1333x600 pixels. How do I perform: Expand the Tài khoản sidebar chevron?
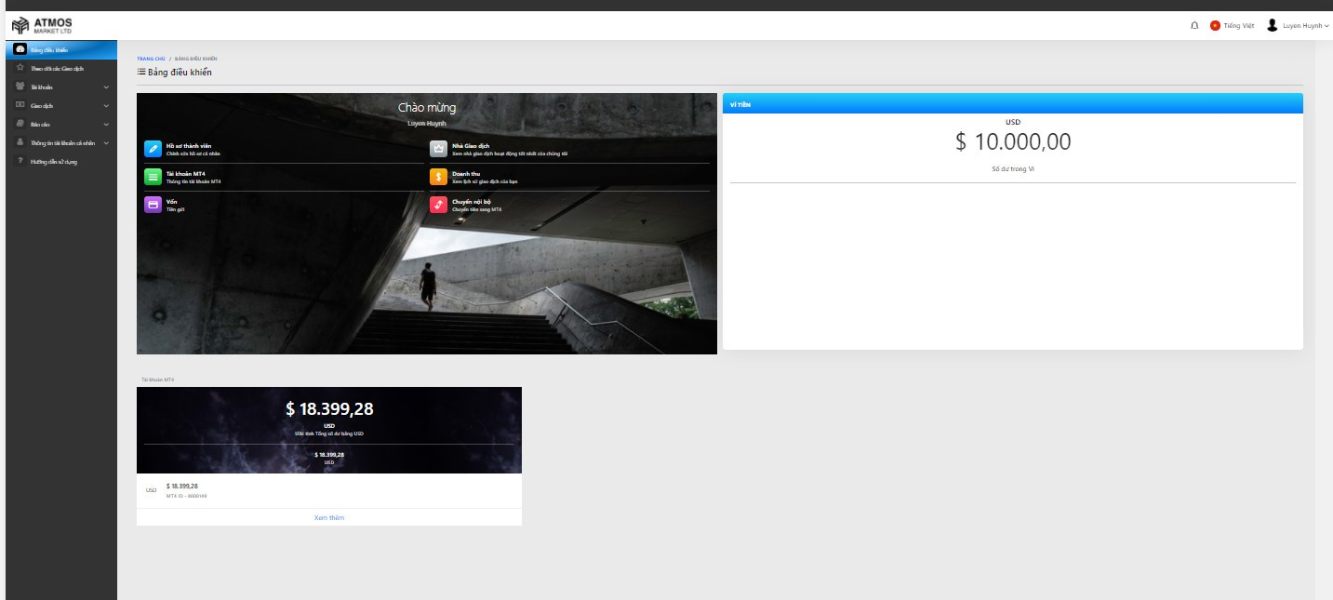coord(106,87)
